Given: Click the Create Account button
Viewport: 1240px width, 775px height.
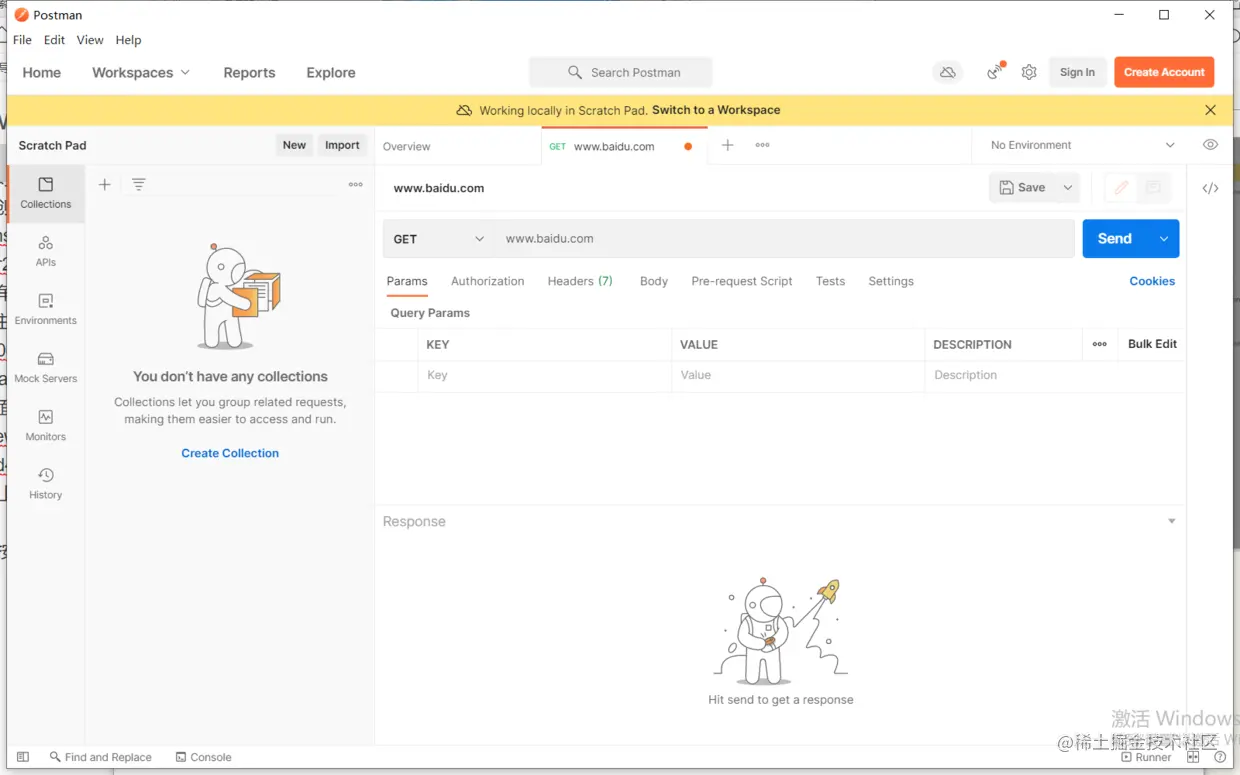Looking at the screenshot, I should click(x=1164, y=72).
